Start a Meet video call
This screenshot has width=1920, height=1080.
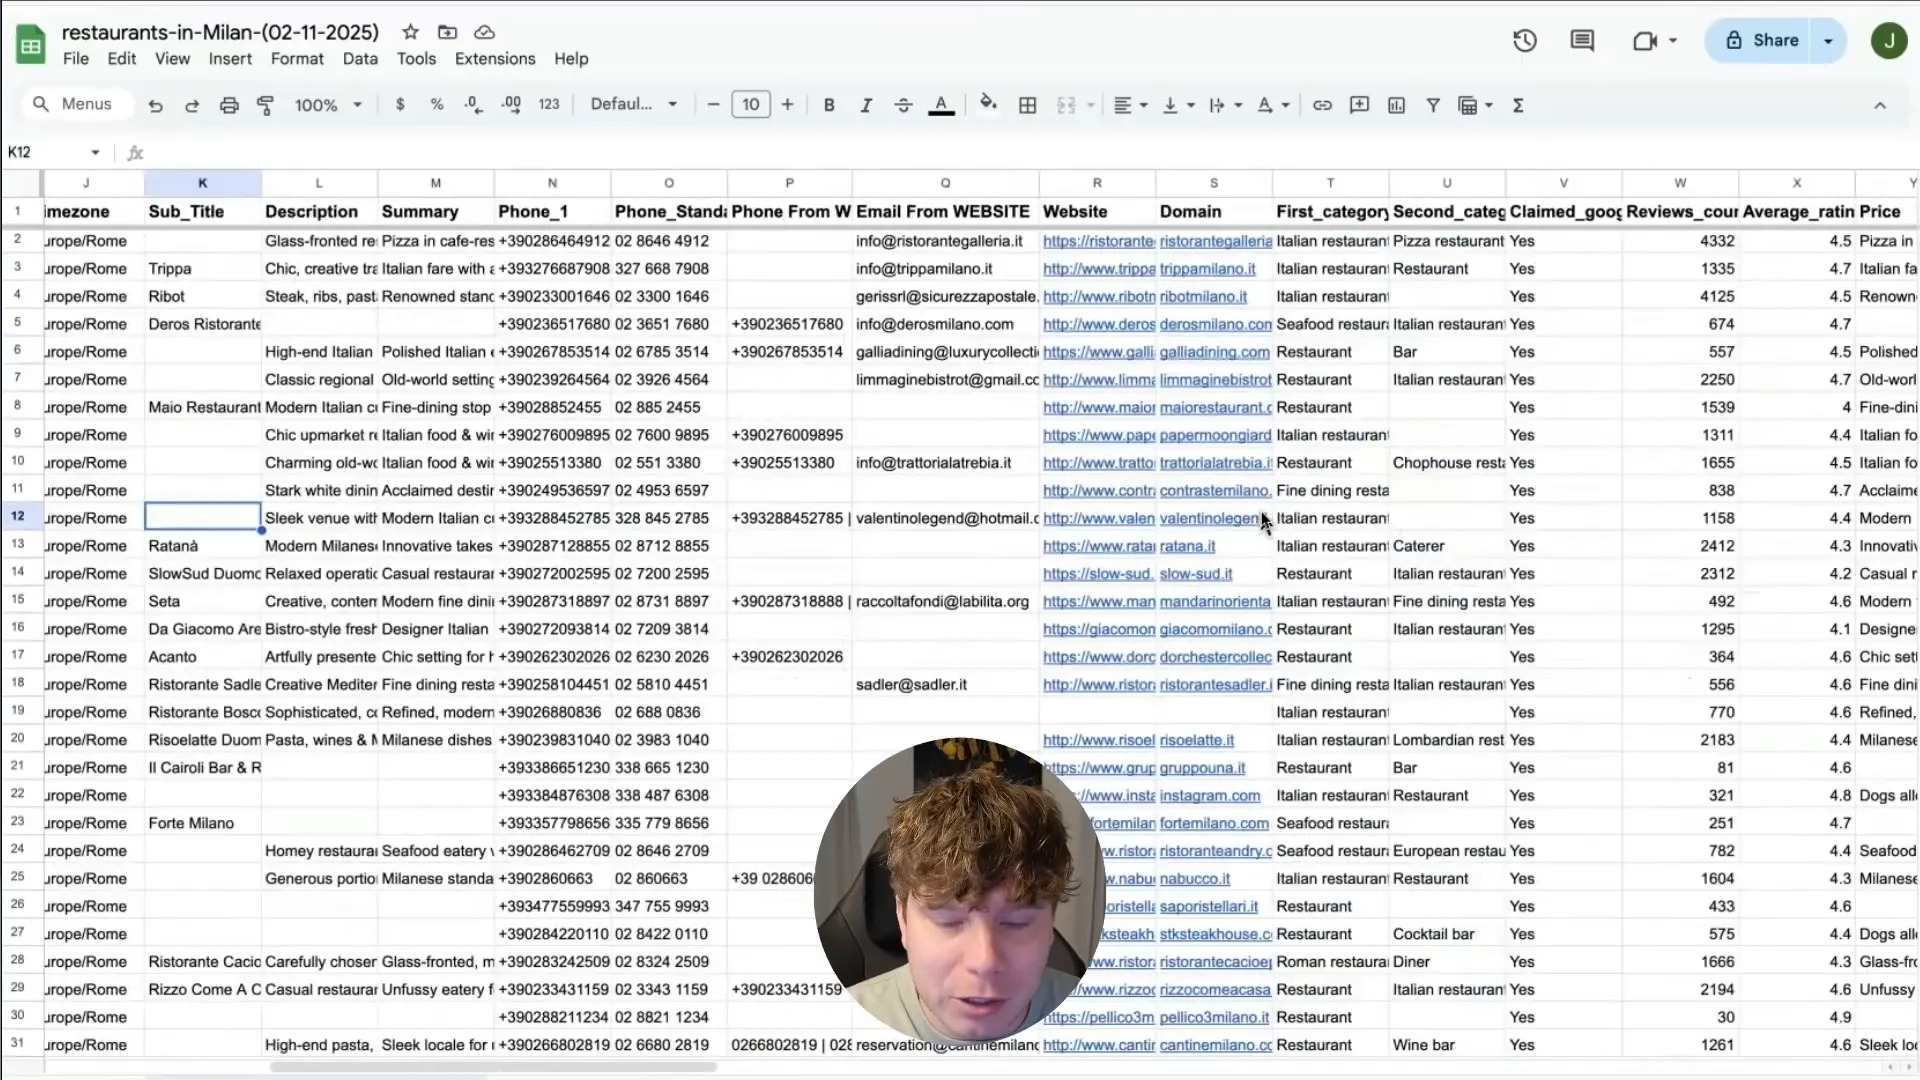[1645, 40]
